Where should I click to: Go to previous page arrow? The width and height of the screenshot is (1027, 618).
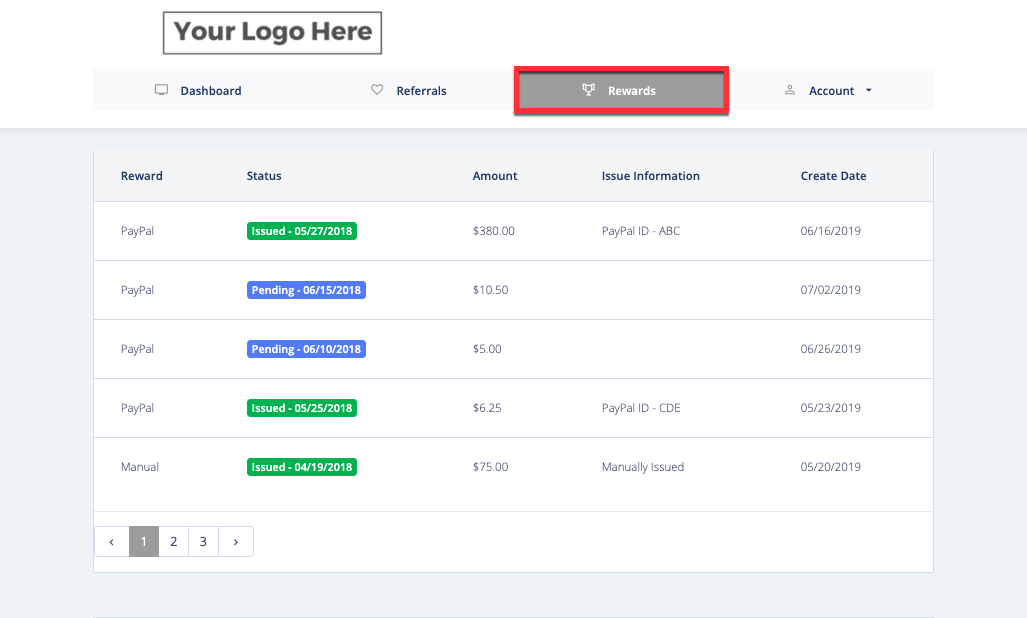[x=111, y=541]
